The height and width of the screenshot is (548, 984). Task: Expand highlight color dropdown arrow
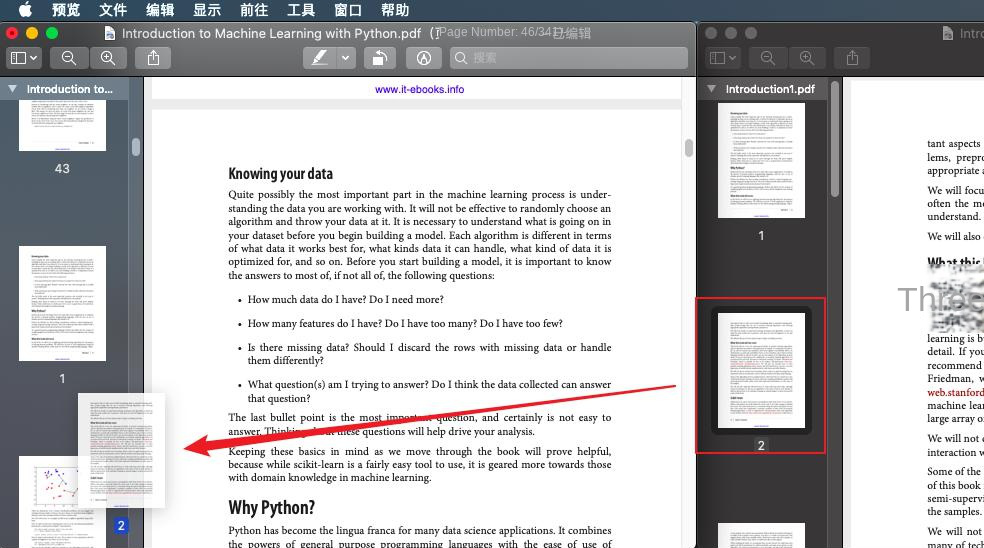(346, 58)
